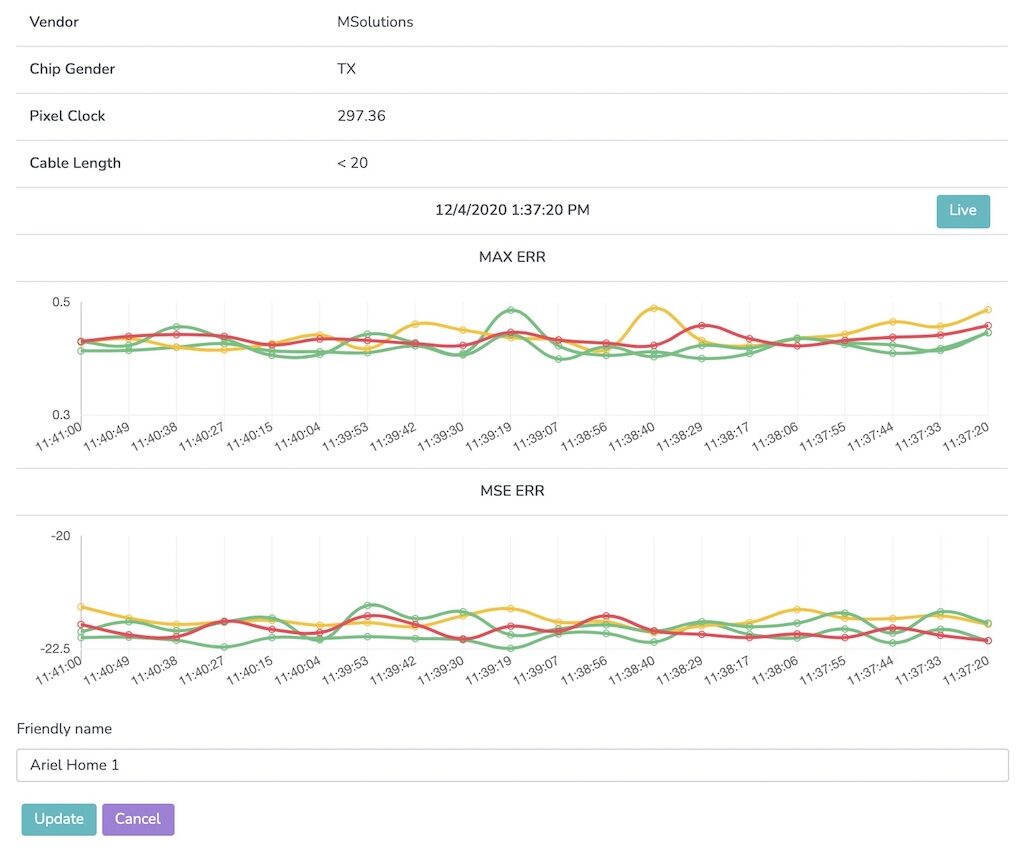
Task: Click the Live button
Action: (x=962, y=211)
